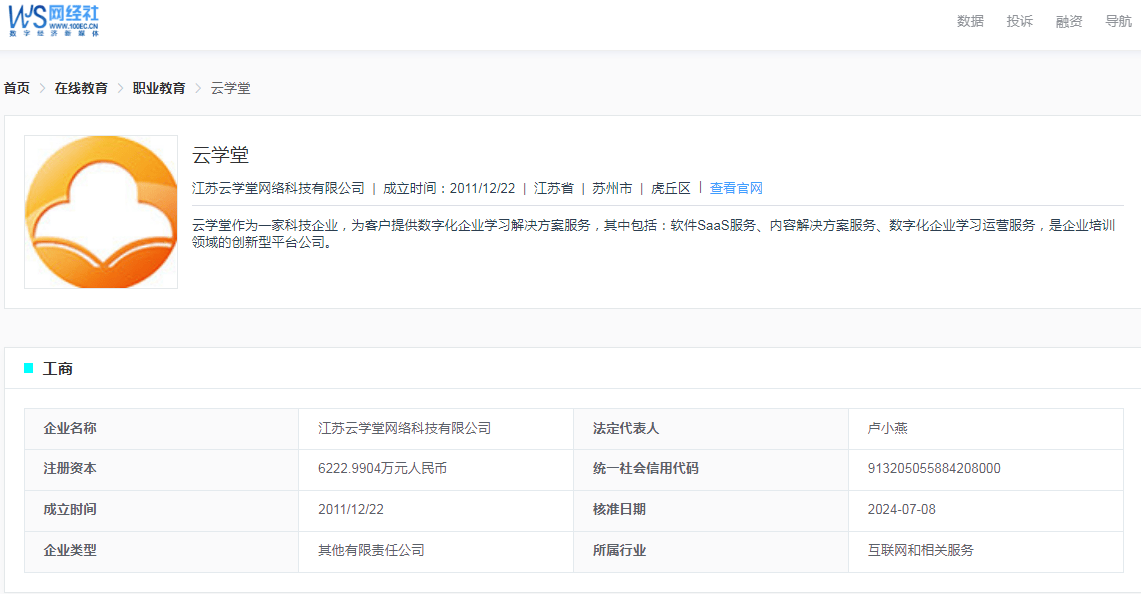Click the 互联网和相关服务 value
The width and height of the screenshot is (1141, 594).
(x=921, y=550)
